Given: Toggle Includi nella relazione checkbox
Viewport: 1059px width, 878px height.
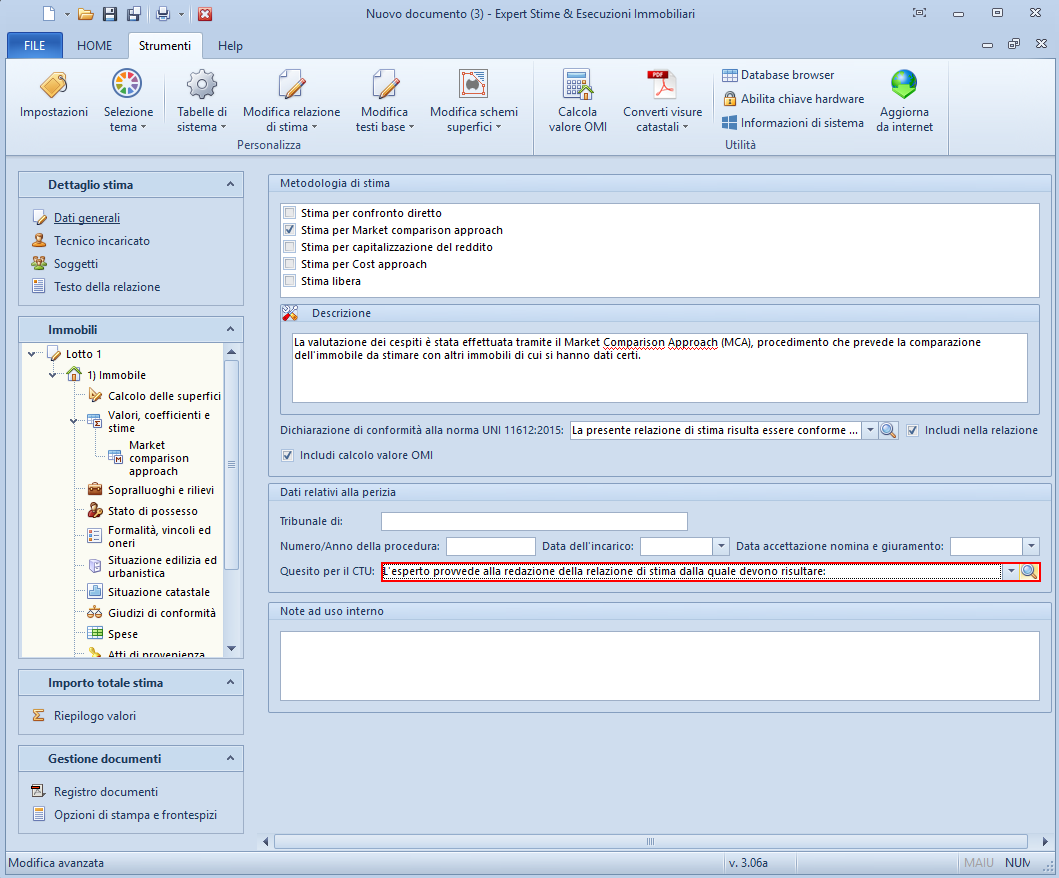Looking at the screenshot, I should (x=913, y=430).
